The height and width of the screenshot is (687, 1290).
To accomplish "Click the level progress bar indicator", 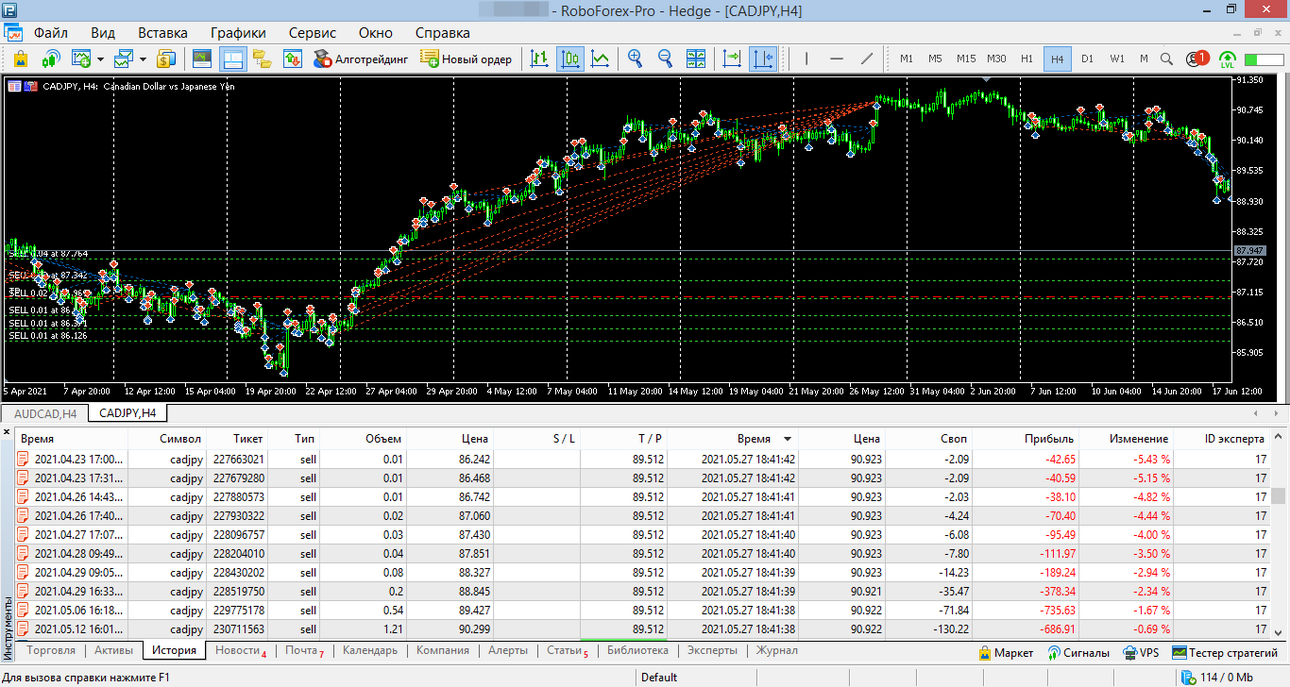I will (x=1264, y=59).
